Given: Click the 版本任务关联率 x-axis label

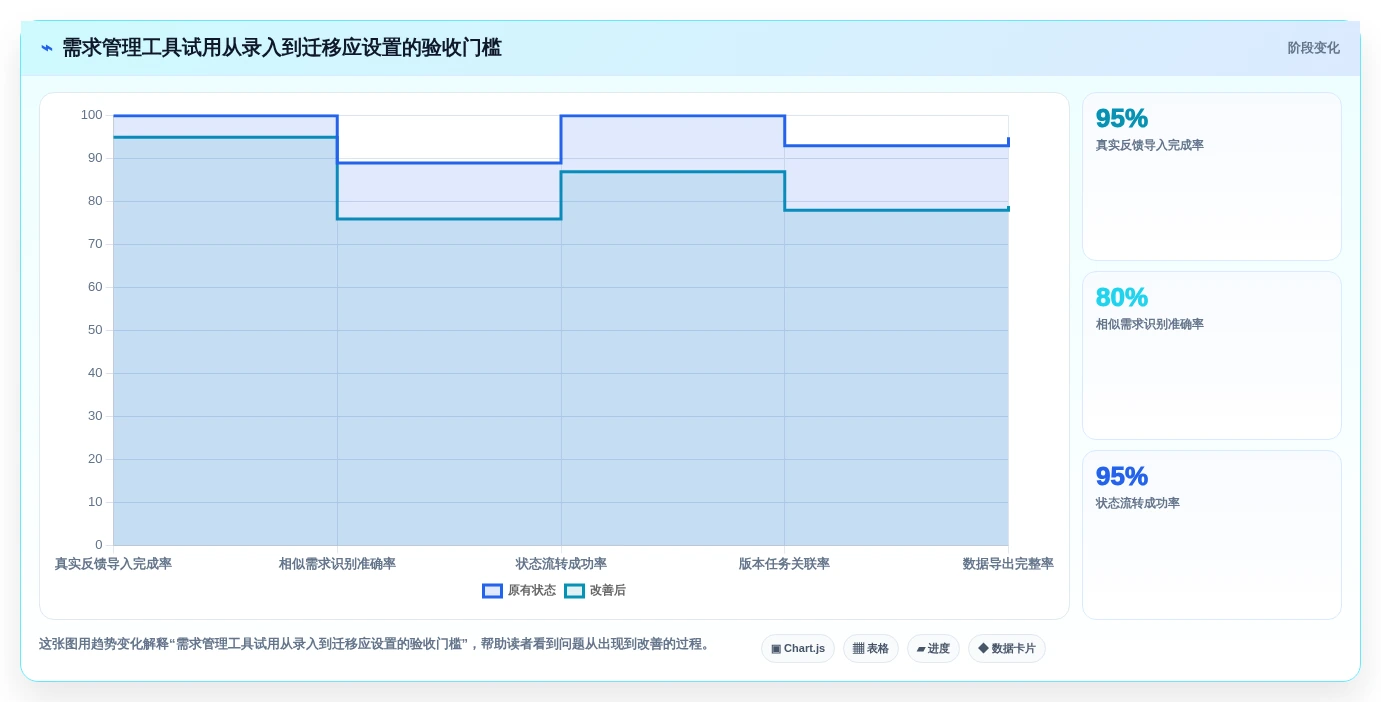Looking at the screenshot, I should (x=784, y=564).
